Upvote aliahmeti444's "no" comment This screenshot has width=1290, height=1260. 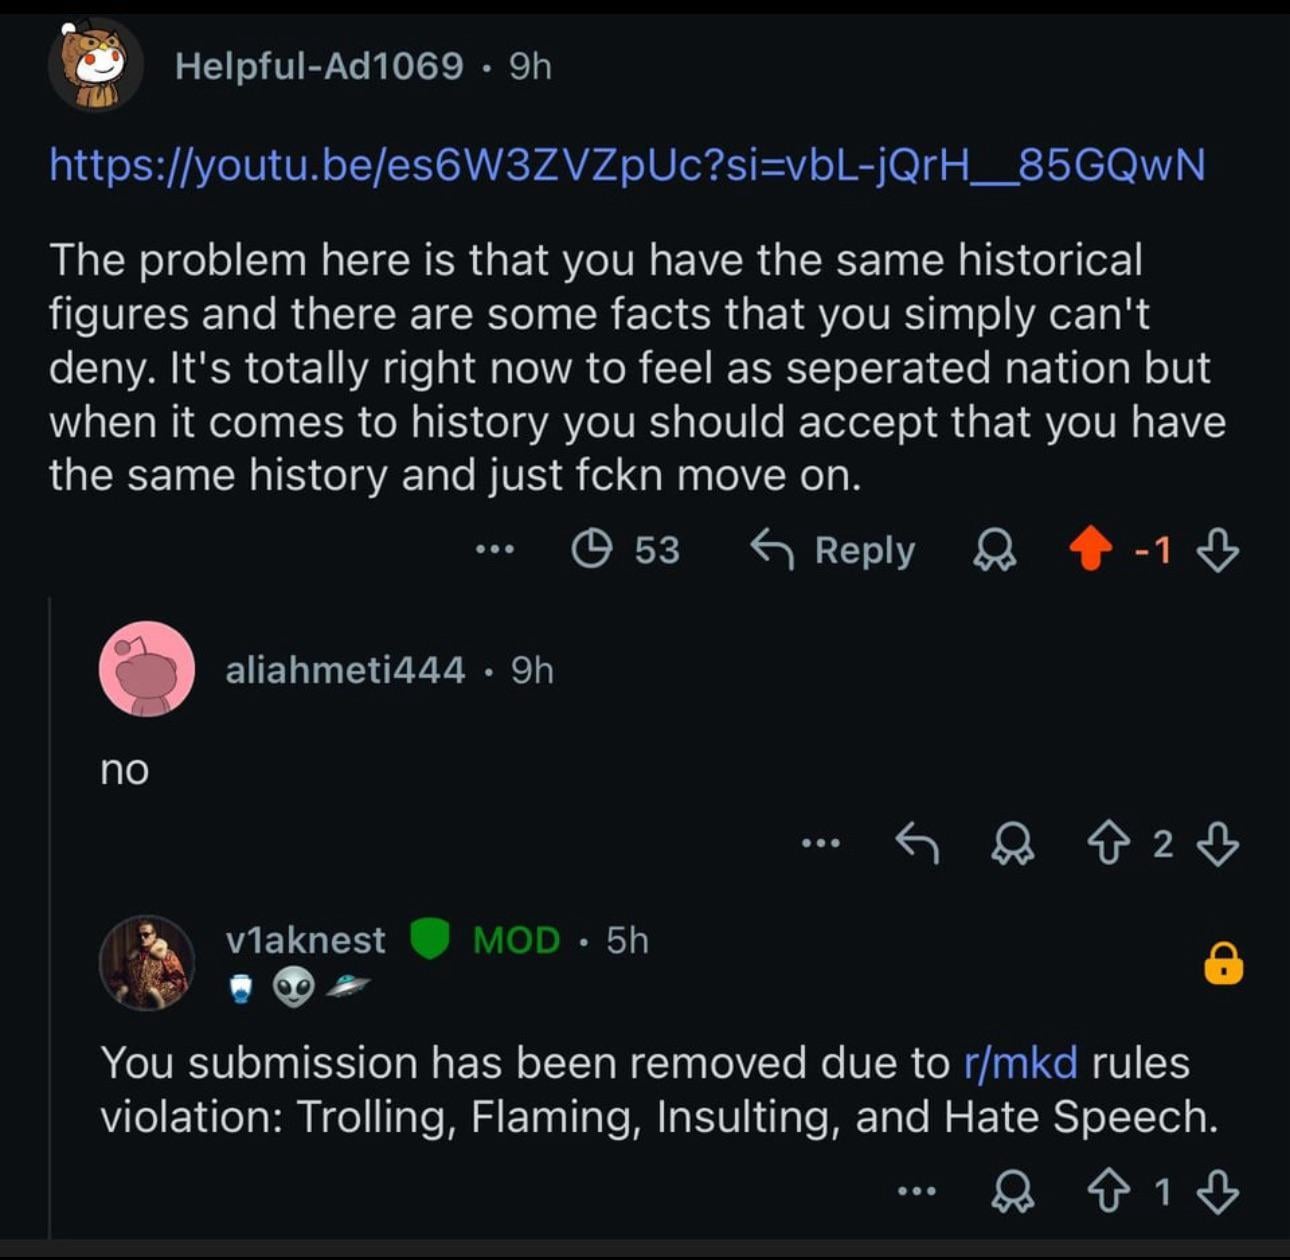tap(1108, 845)
